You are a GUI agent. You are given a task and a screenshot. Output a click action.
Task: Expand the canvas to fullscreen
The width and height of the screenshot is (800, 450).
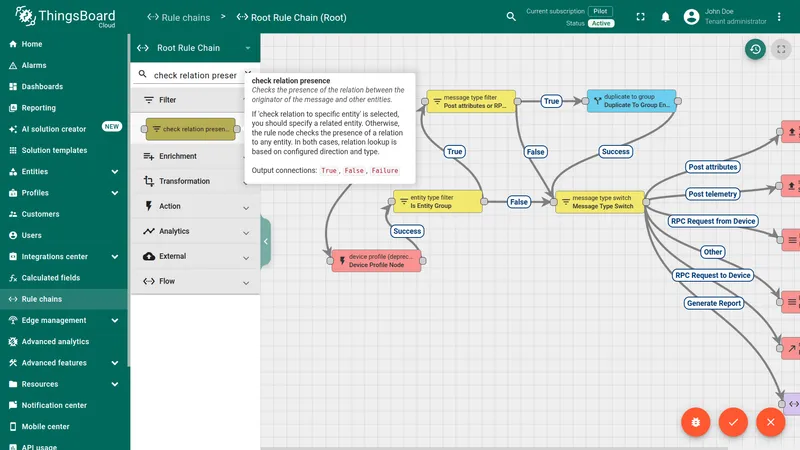coord(781,49)
